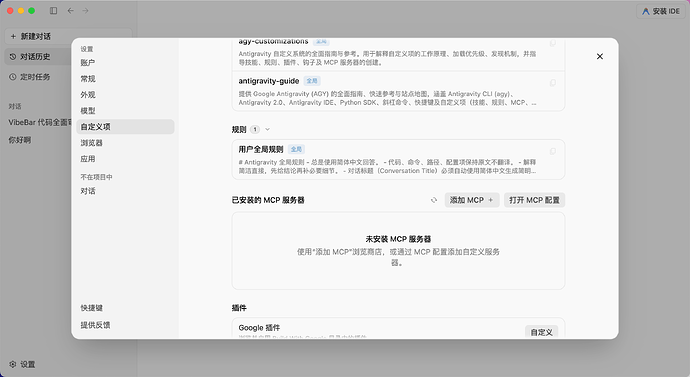This screenshot has width=690, height=377.
Task: Open the 用户全局规则 rule card
Action: pyautogui.click(x=398, y=160)
